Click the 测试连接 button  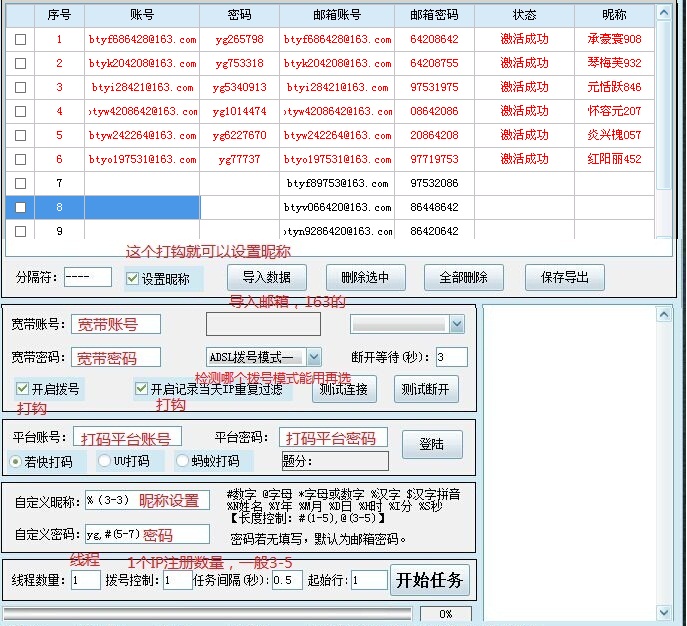coord(345,389)
